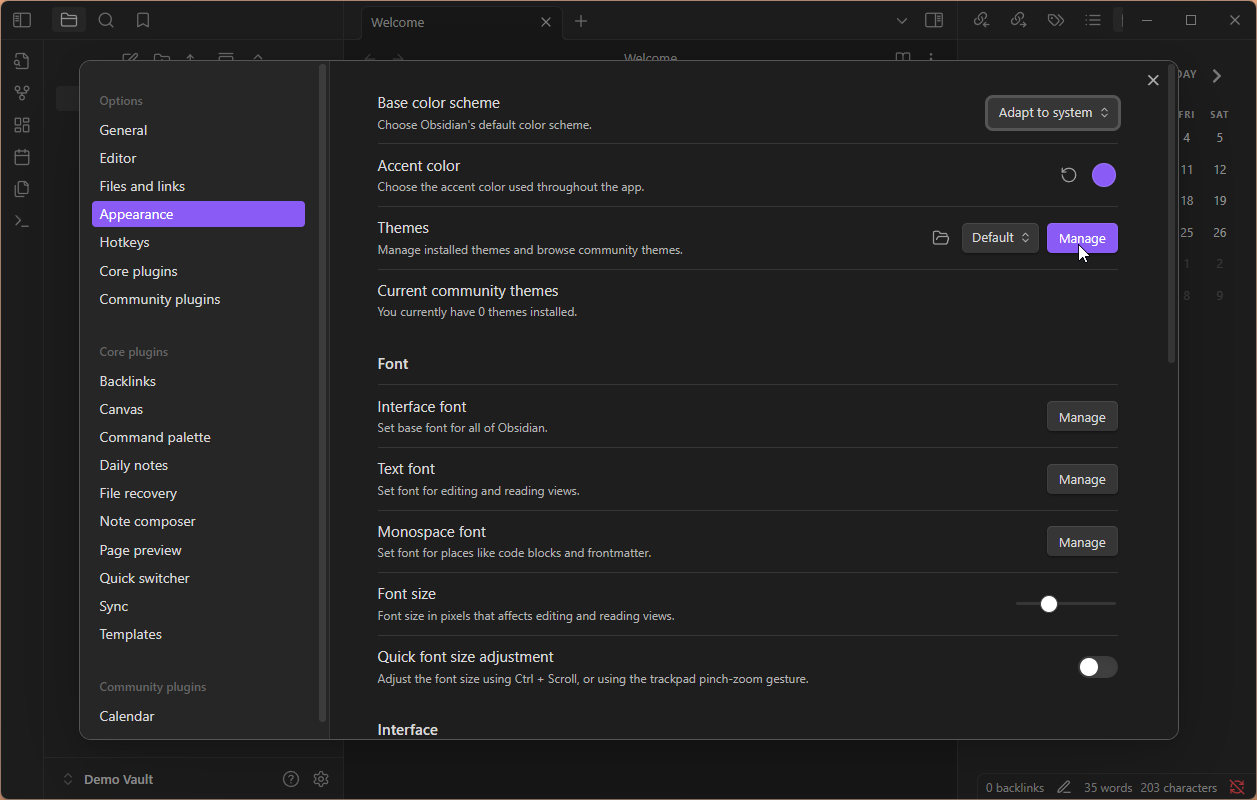
Task: Click the canvas icon in the ribbon
Action: pyautogui.click(x=22, y=125)
